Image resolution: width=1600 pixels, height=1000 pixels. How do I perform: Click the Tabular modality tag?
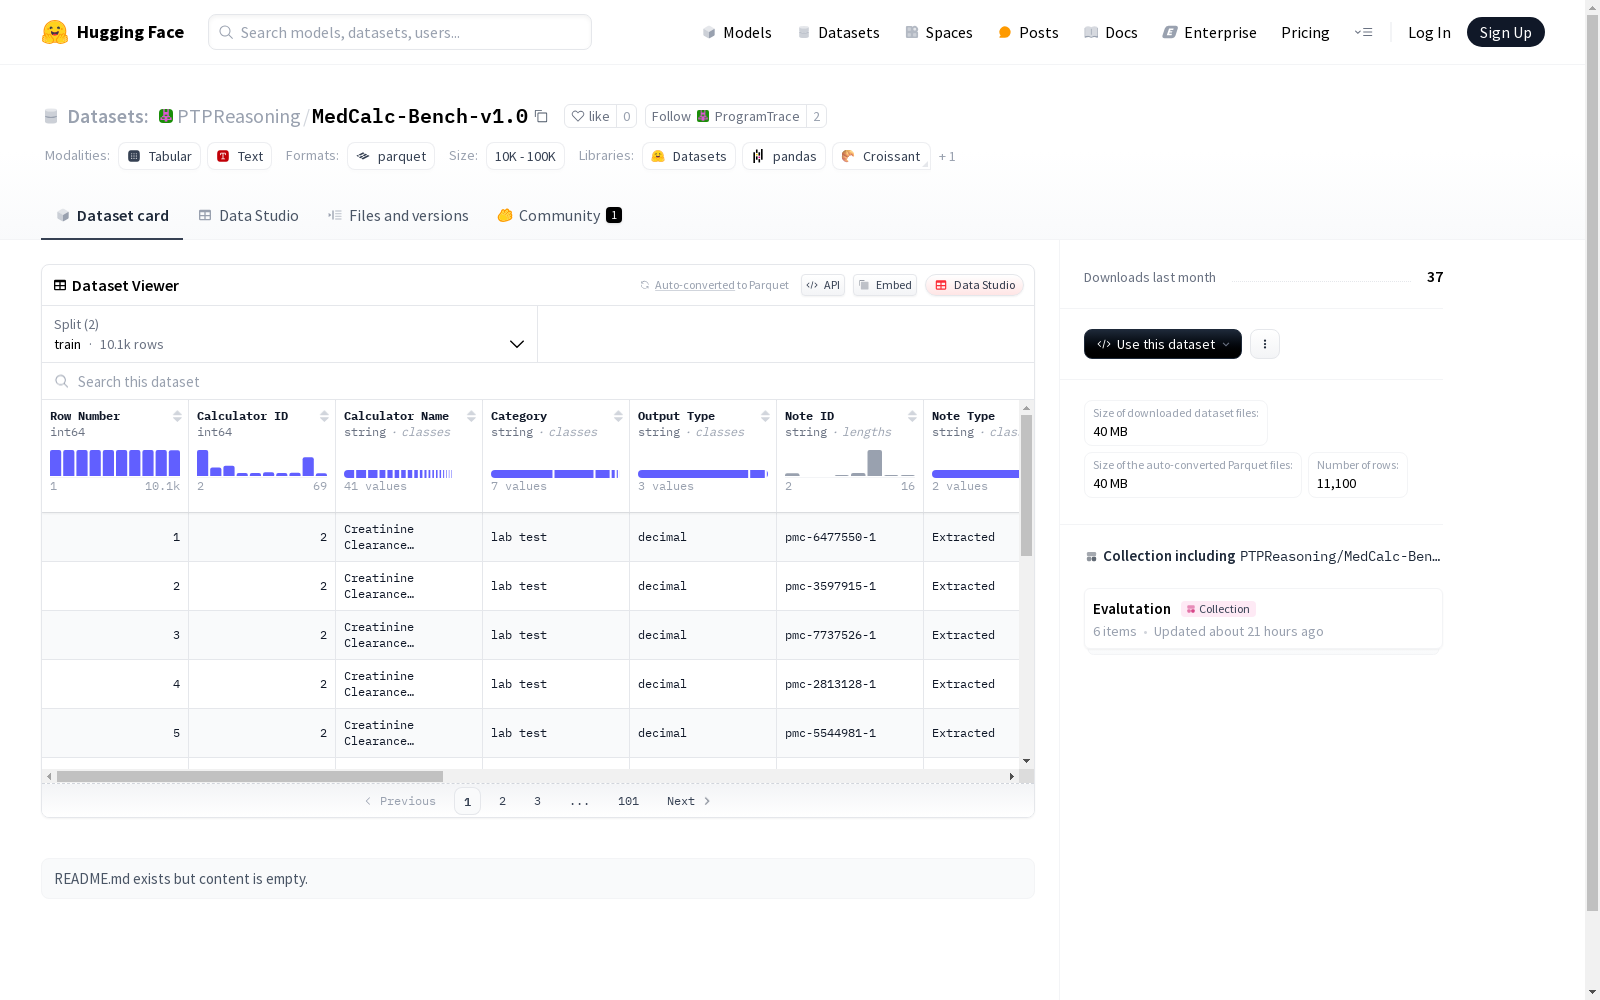tap(160, 156)
